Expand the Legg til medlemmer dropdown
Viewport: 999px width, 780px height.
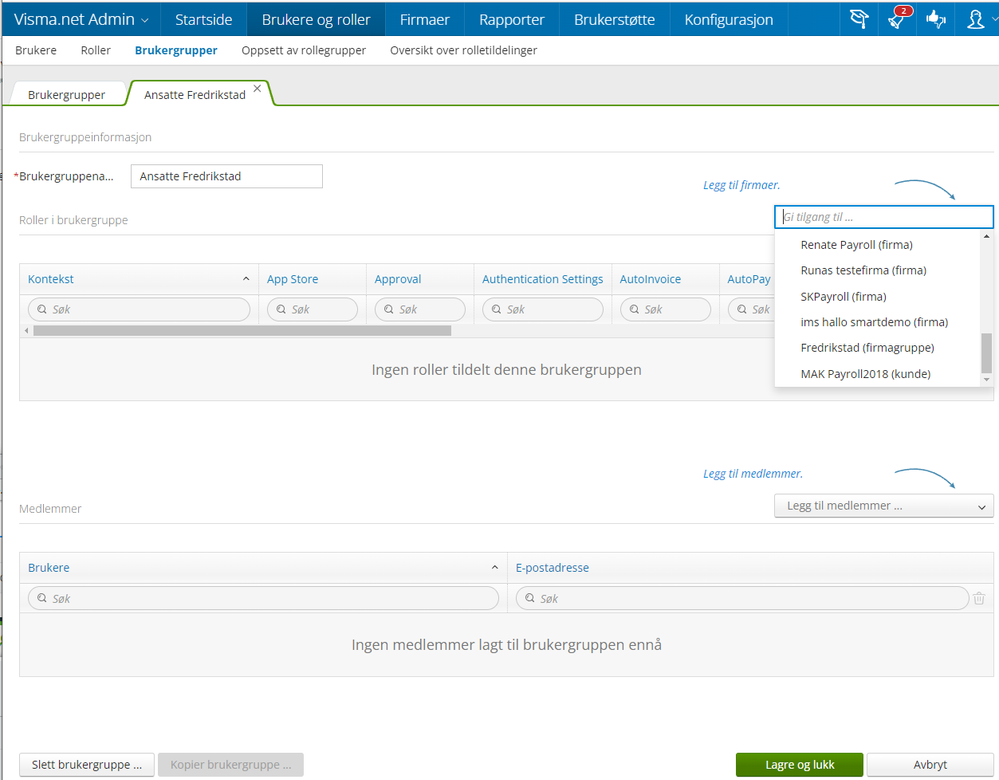(884, 506)
